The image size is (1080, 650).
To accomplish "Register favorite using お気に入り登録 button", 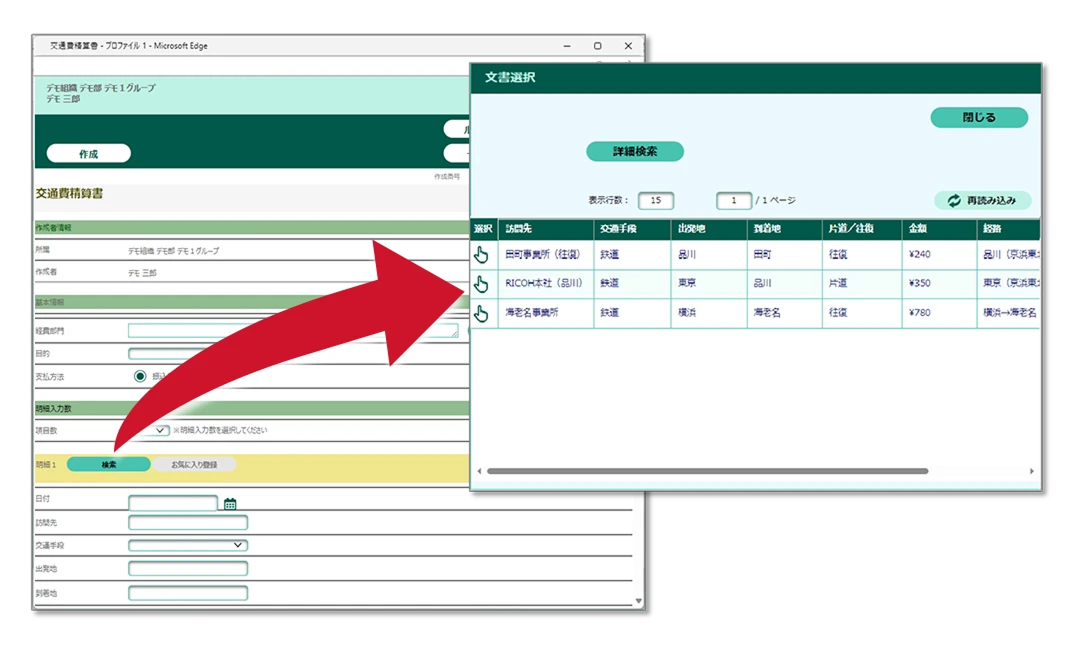I will [197, 464].
